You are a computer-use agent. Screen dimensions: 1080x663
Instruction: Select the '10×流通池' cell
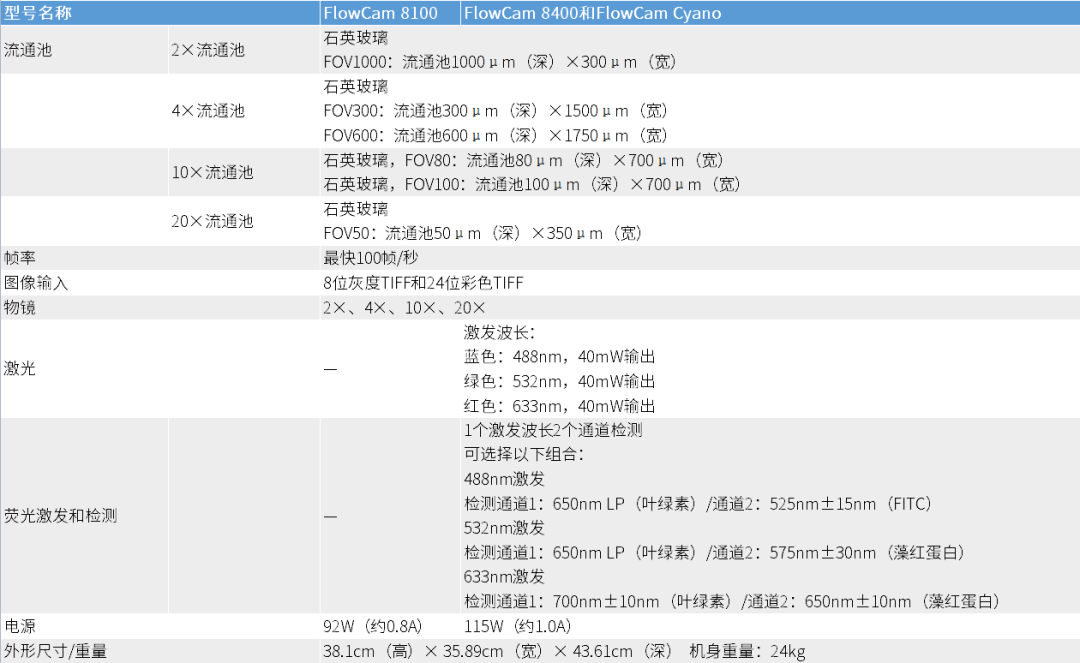click(x=212, y=172)
